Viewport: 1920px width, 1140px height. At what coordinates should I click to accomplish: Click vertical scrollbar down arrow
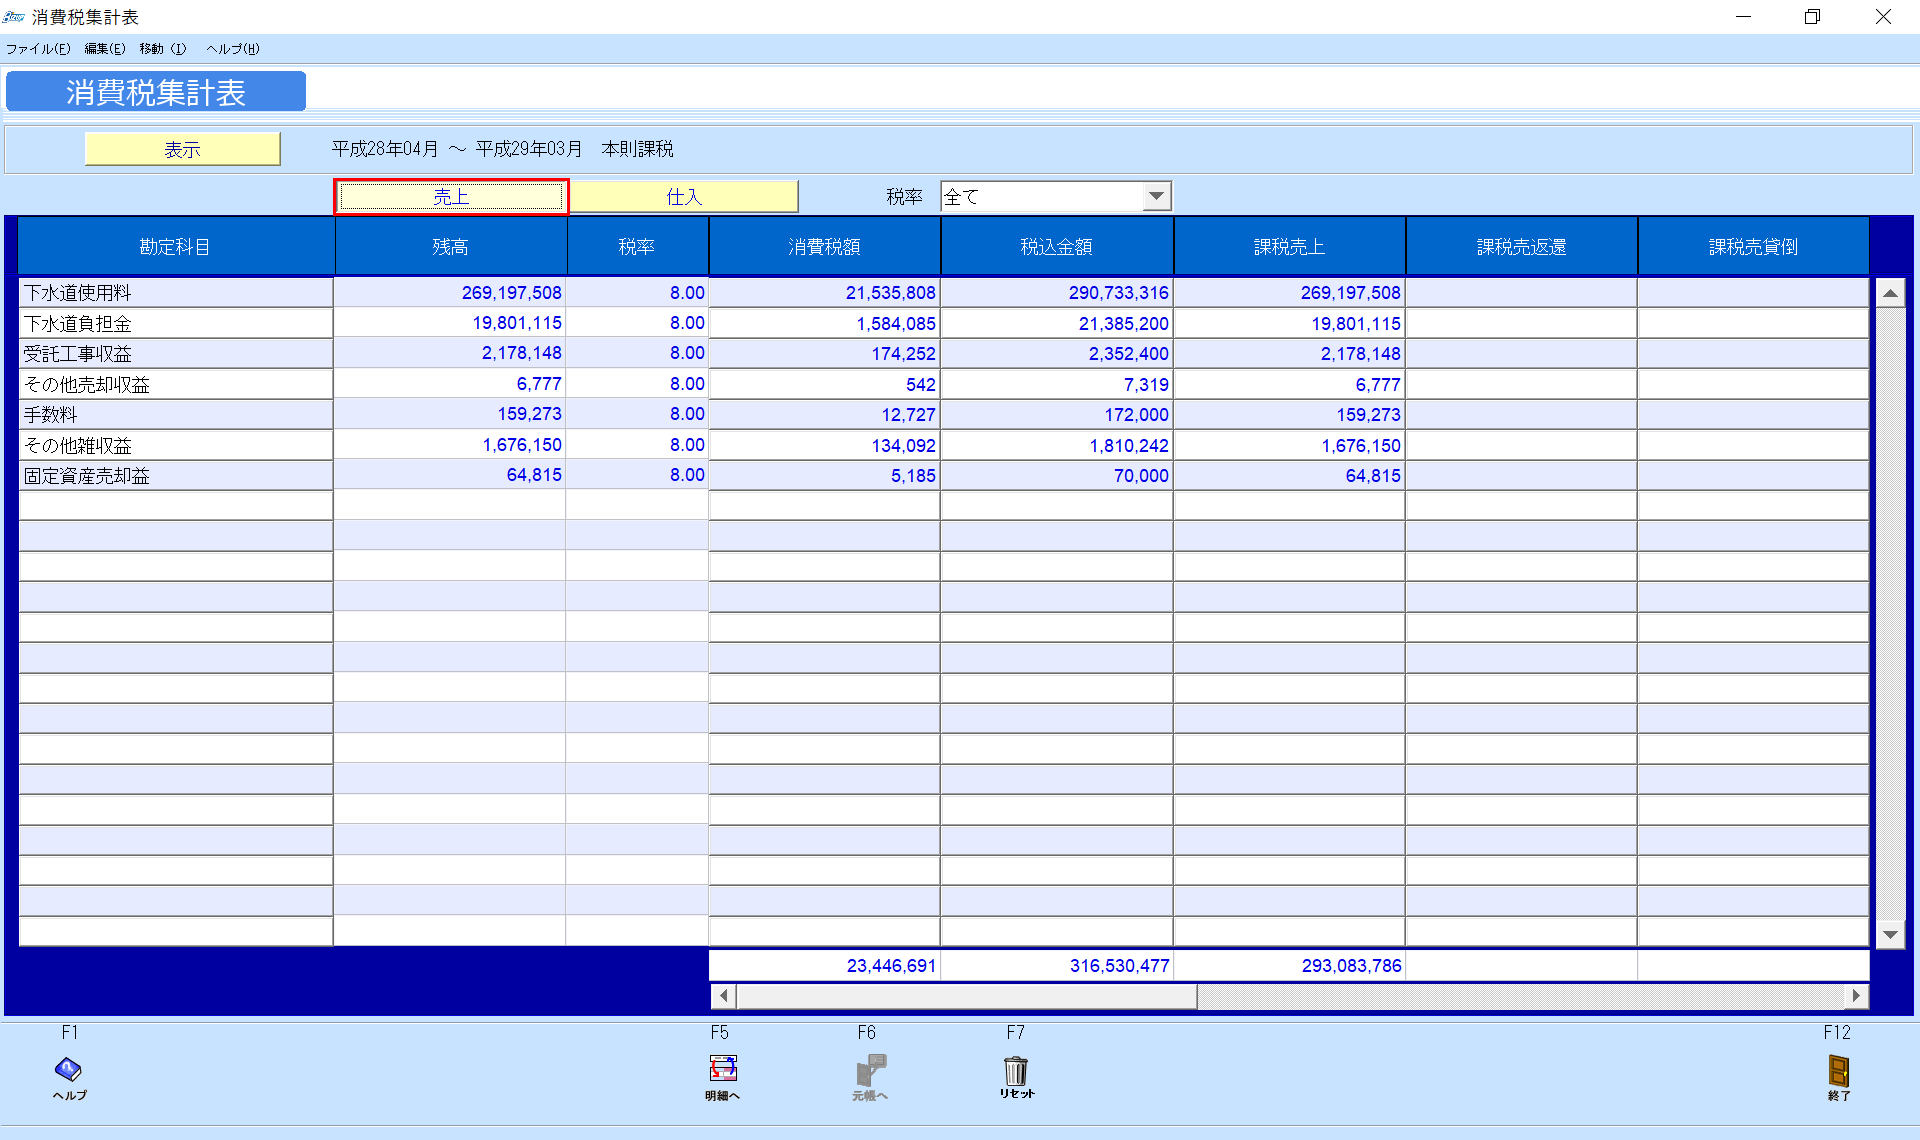coord(1890,935)
